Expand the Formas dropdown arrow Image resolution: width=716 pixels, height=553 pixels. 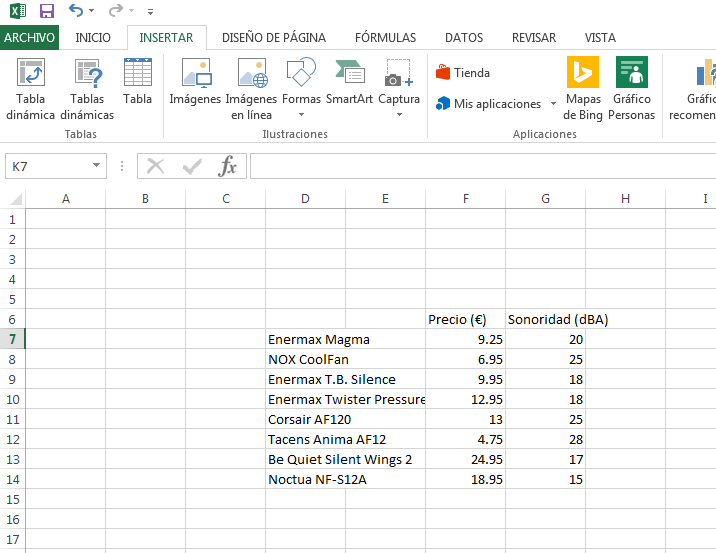[301, 115]
